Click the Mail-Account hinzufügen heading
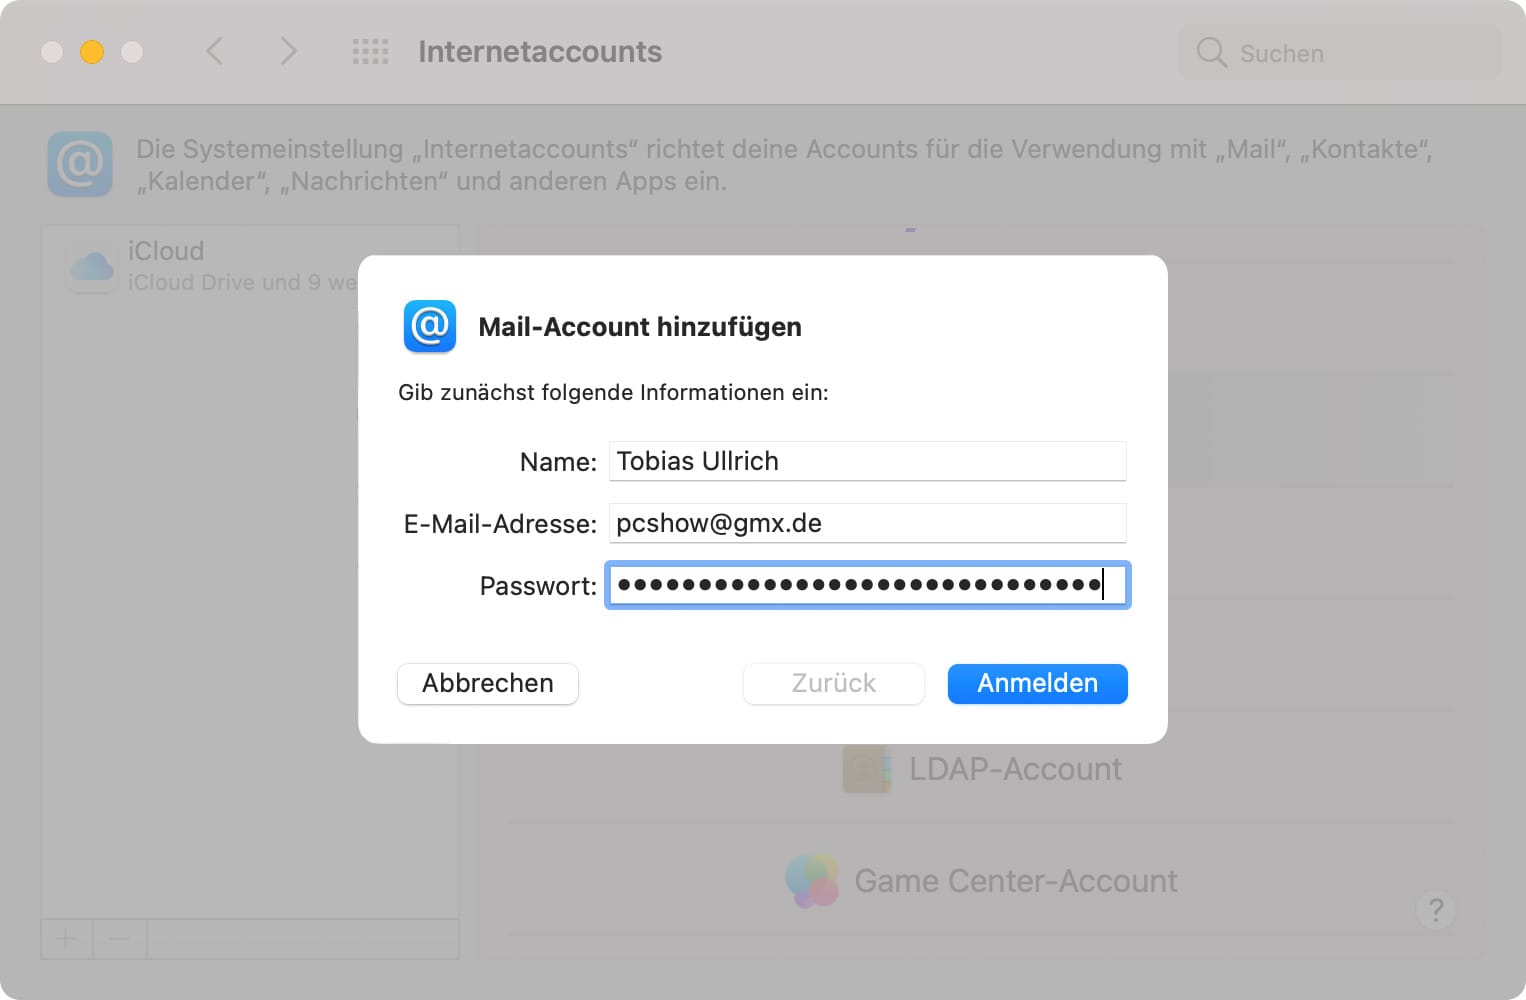The width and height of the screenshot is (1526, 1000). (640, 327)
